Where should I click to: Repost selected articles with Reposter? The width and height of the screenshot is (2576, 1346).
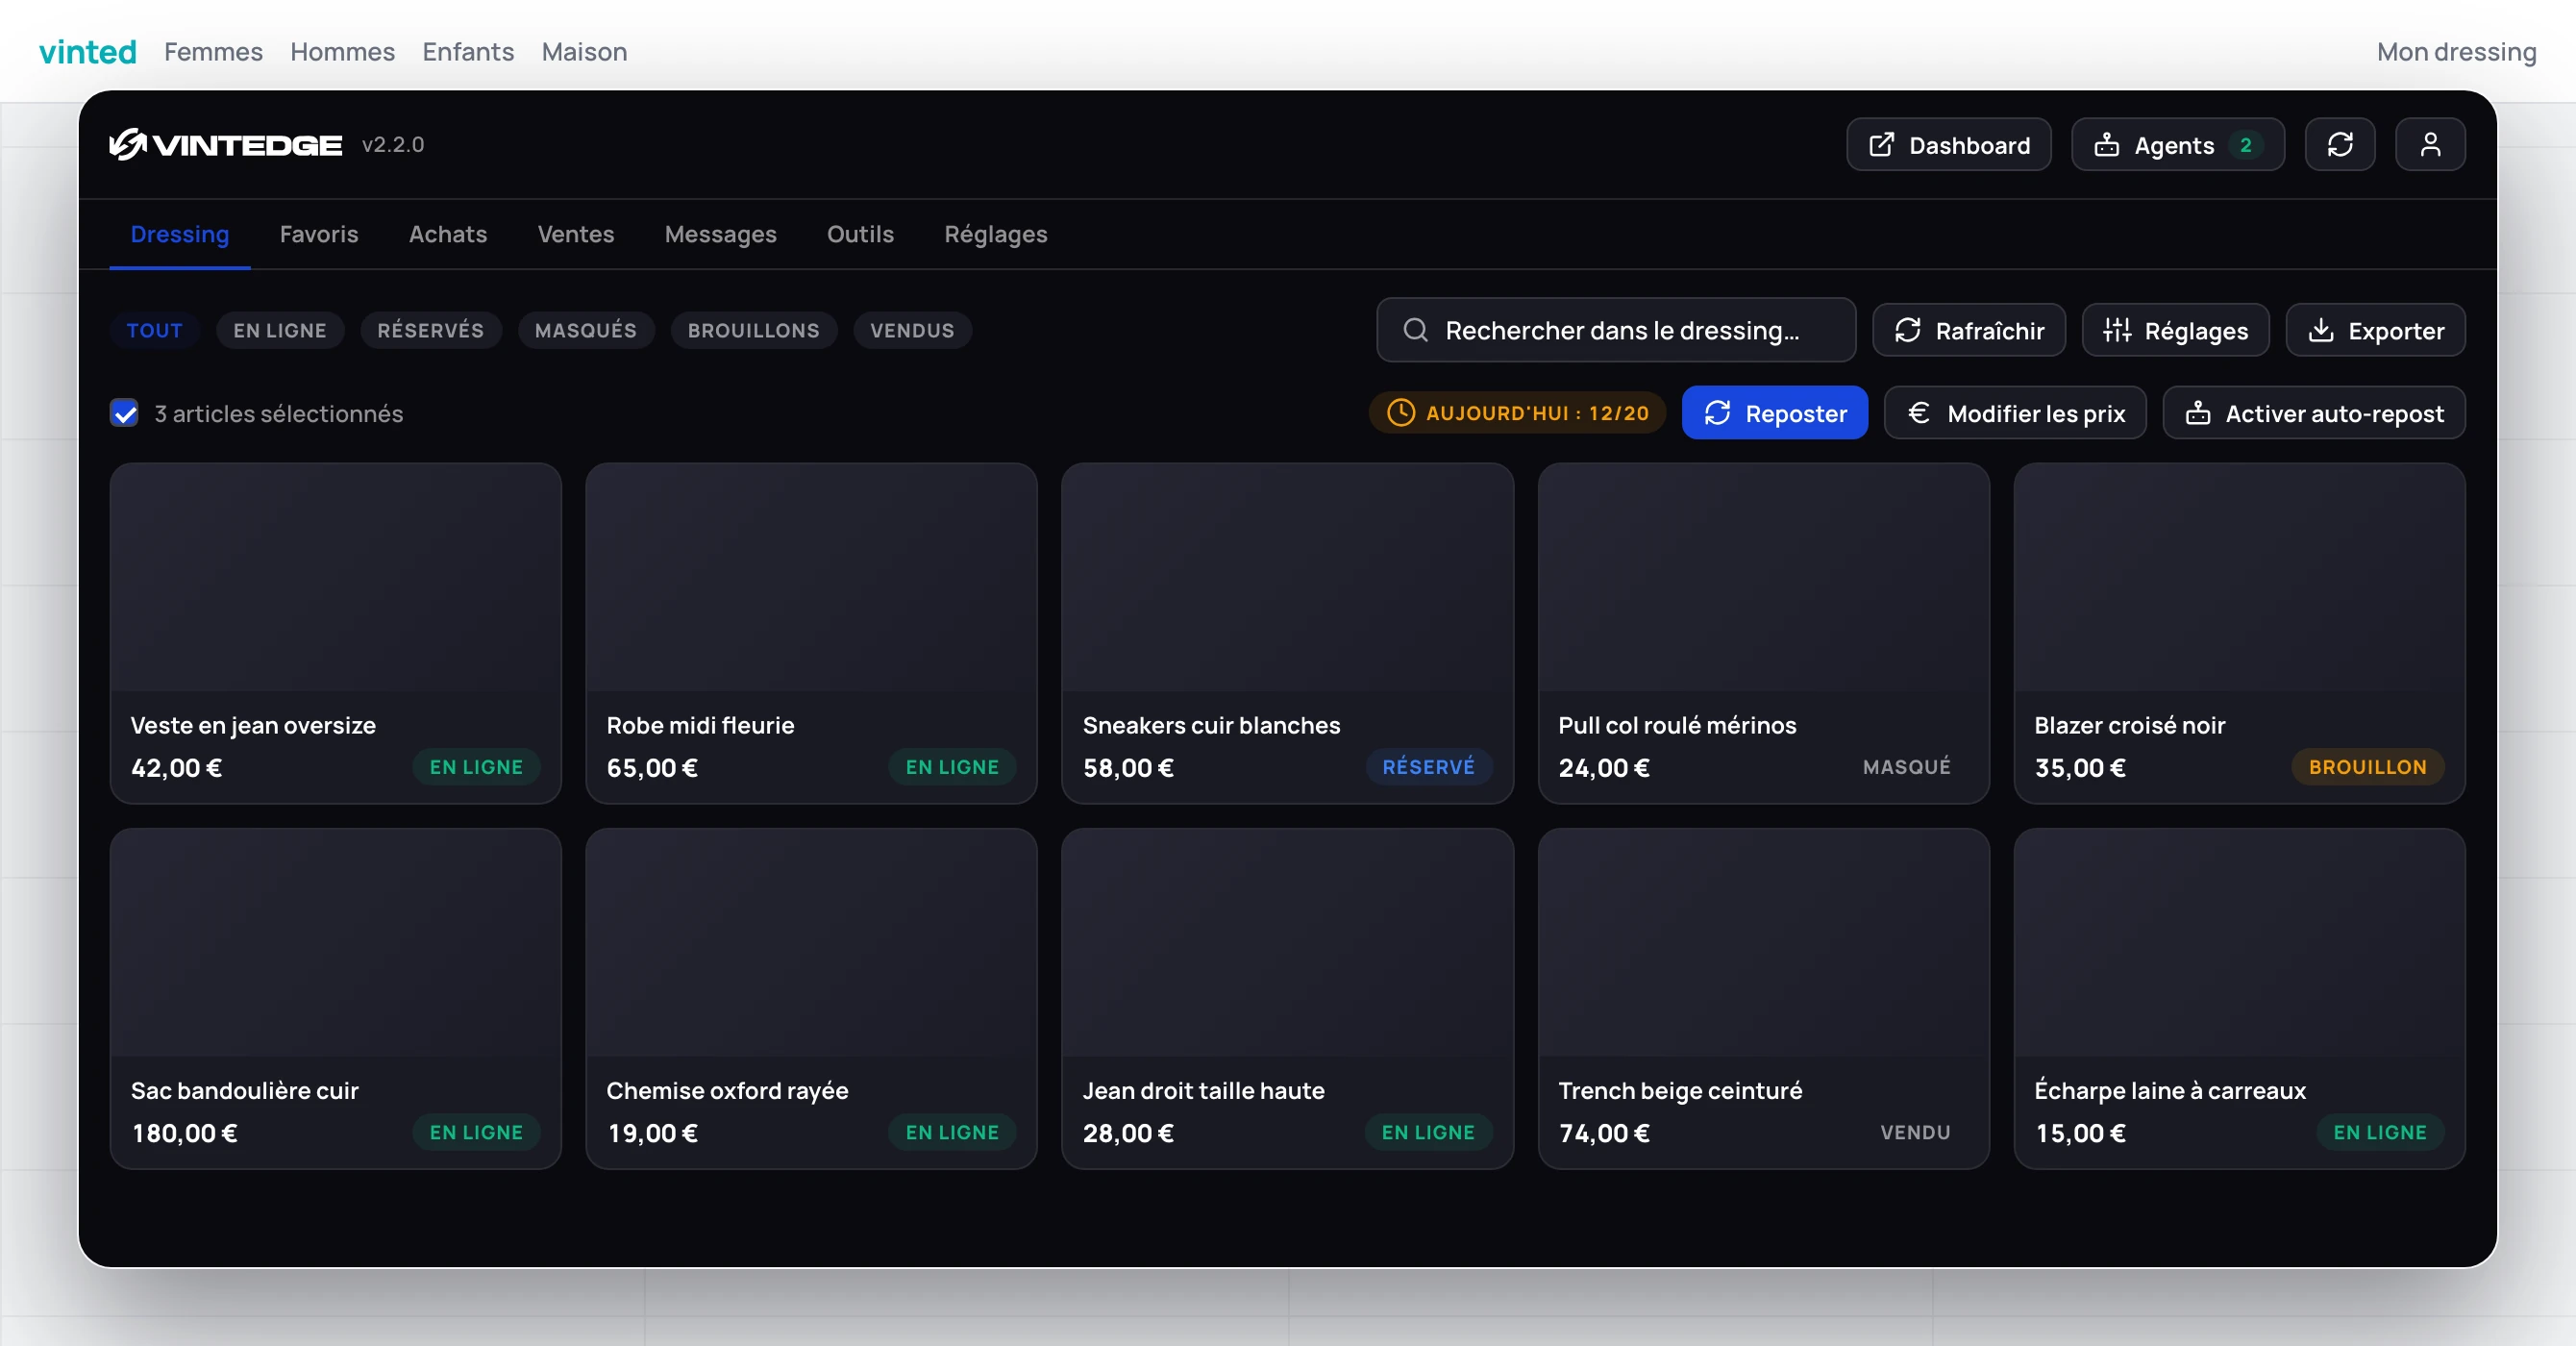pyautogui.click(x=1774, y=413)
